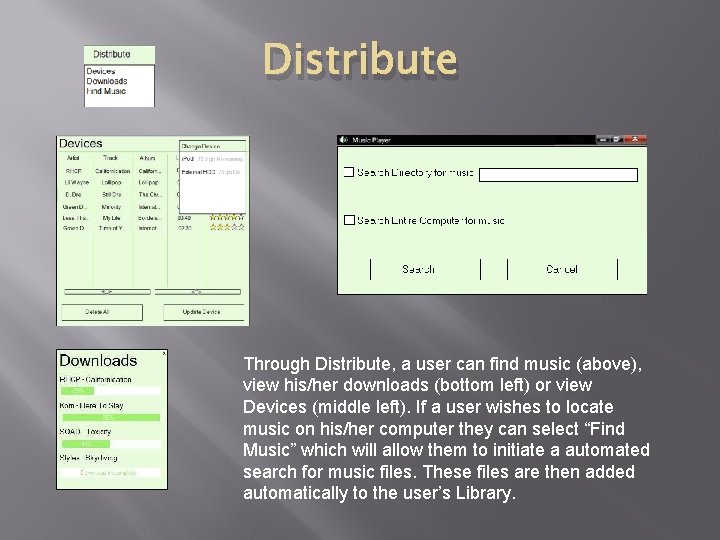
Task: Select the Korn - Here To Stay download label
Action: (x=91, y=405)
